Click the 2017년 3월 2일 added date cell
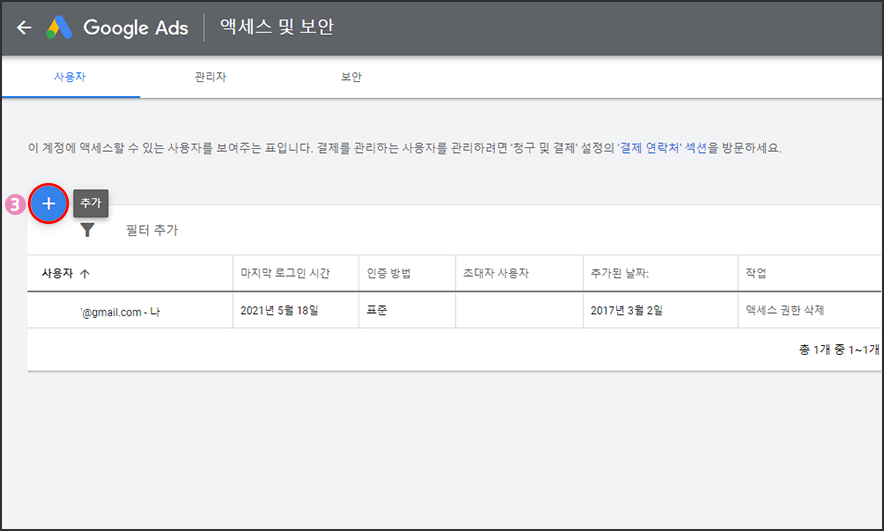 [626, 310]
